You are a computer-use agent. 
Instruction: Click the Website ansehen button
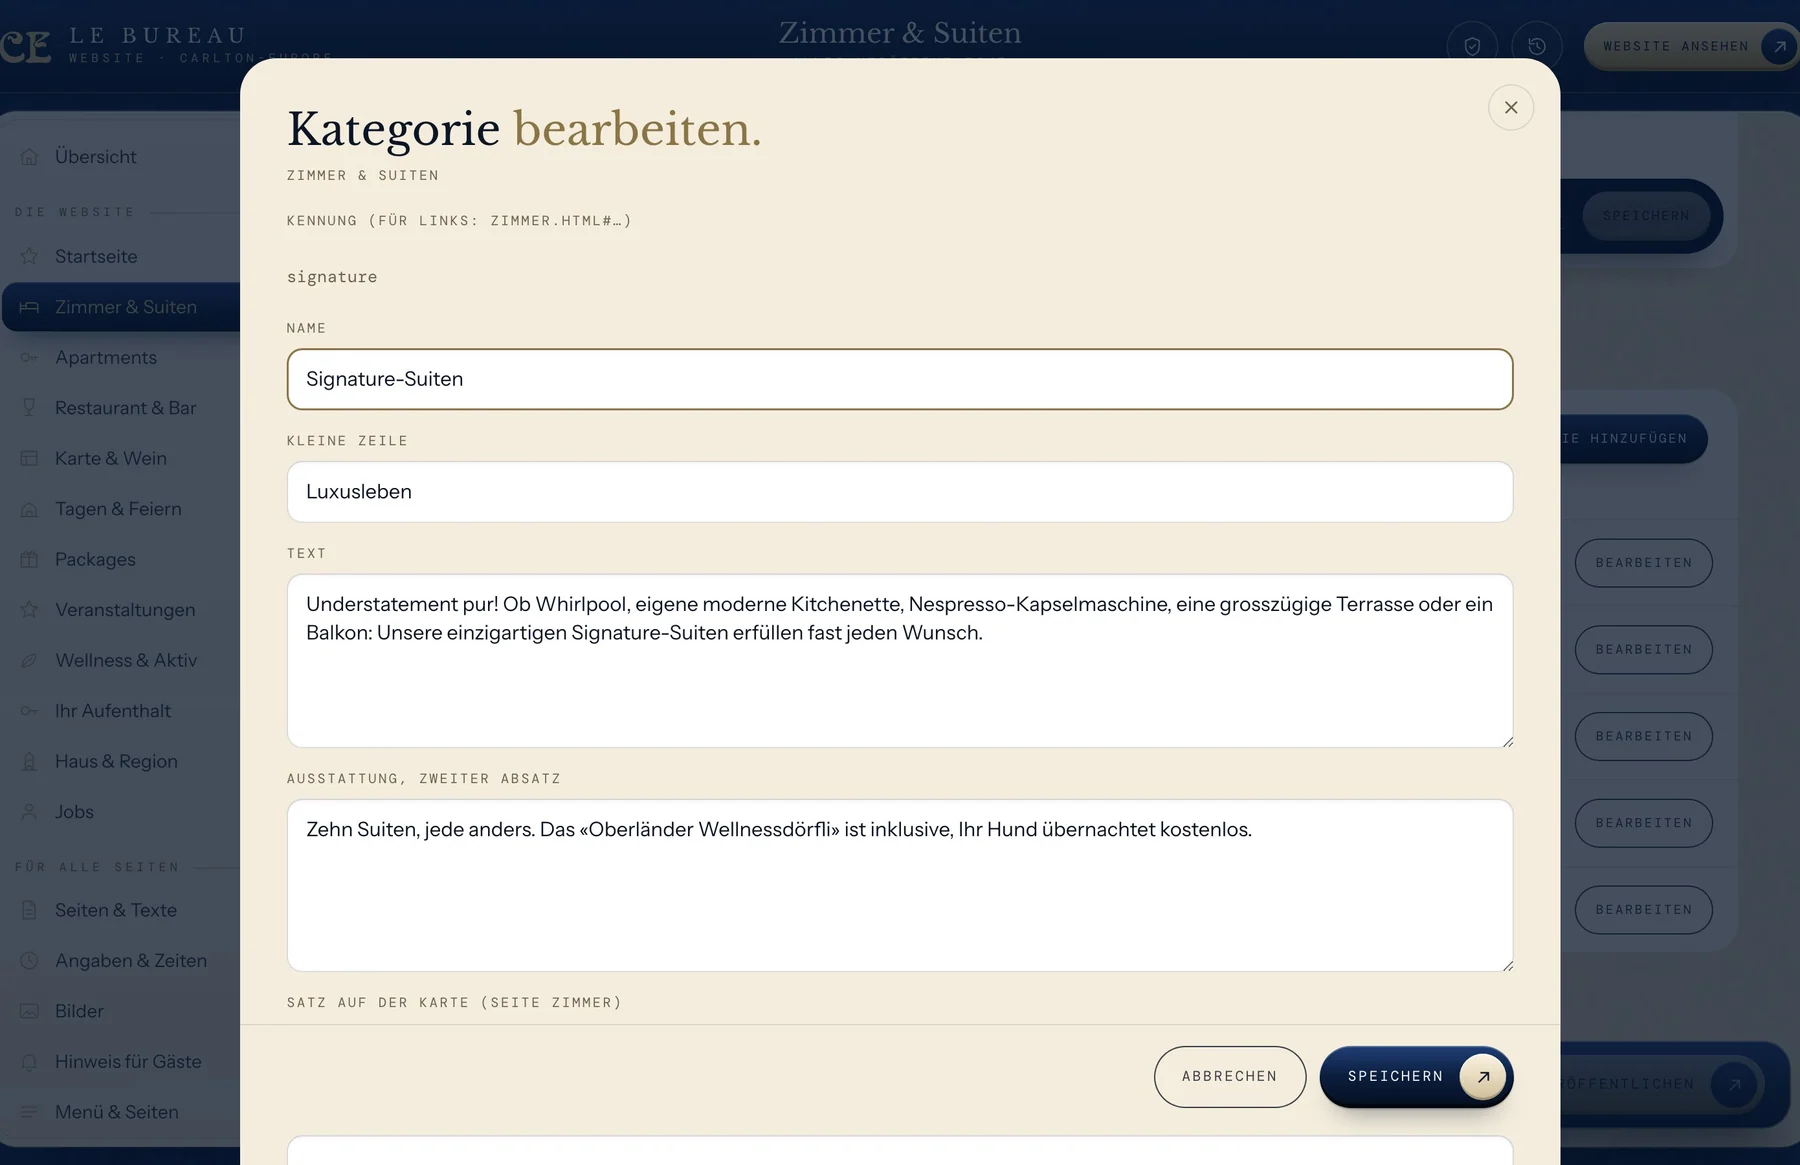click(x=1692, y=46)
